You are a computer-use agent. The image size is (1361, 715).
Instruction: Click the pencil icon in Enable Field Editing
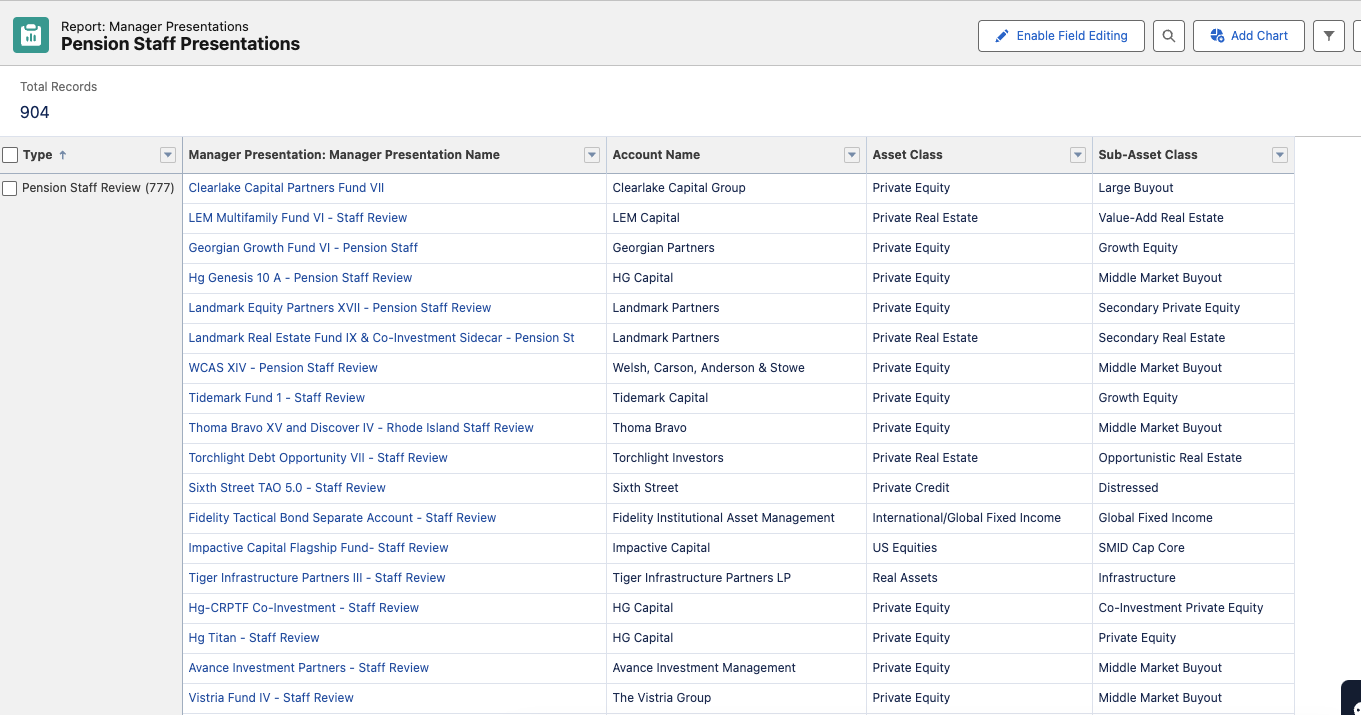(x=1001, y=36)
